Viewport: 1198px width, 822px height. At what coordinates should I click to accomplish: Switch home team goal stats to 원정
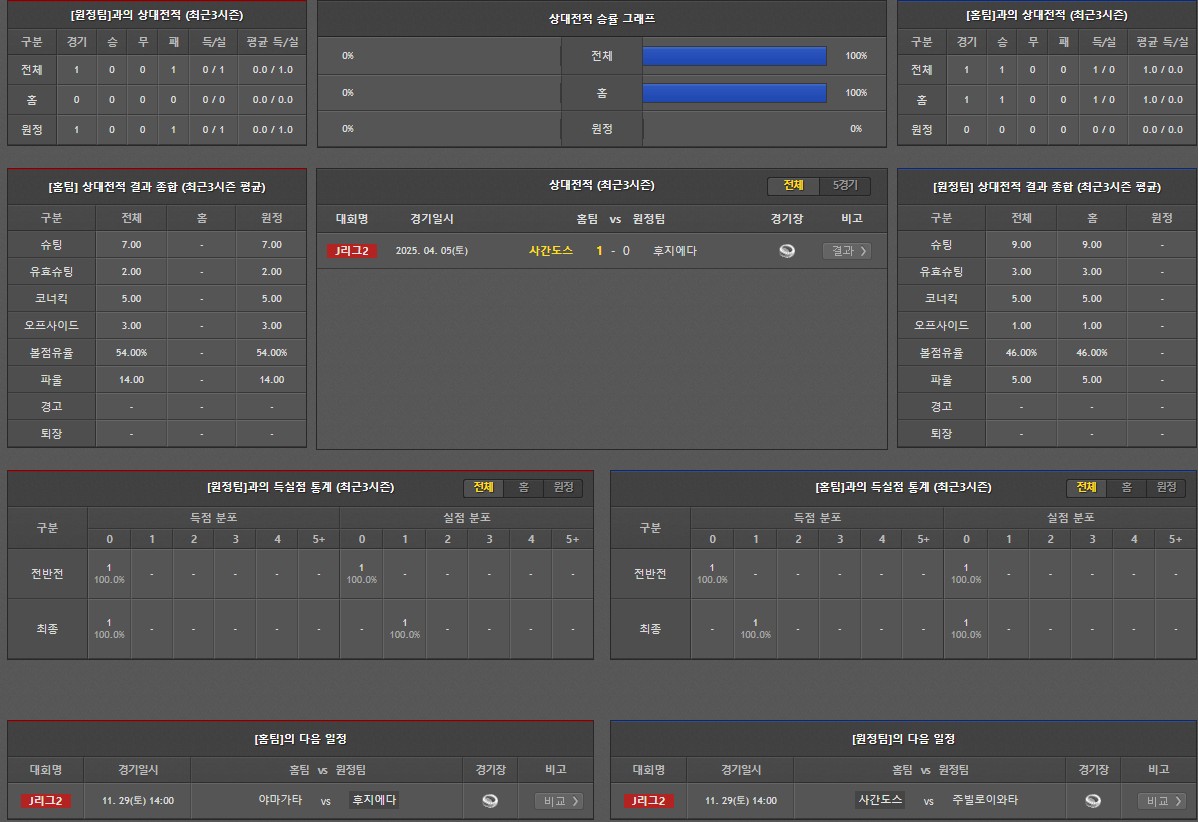click(x=563, y=487)
